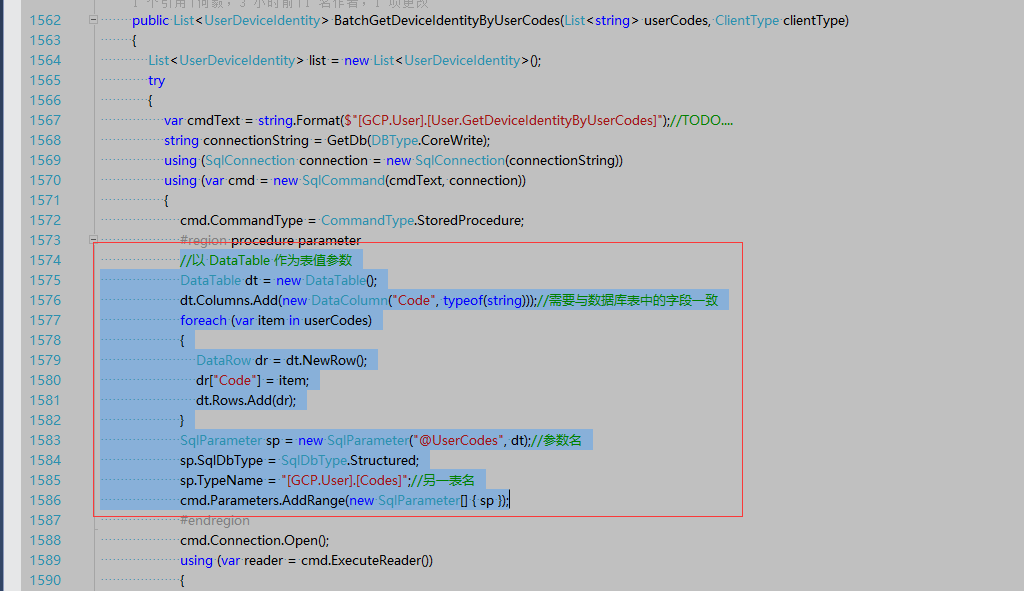Click DBType on line 1568
Viewport: 1024px width, 591px height.
[394, 140]
